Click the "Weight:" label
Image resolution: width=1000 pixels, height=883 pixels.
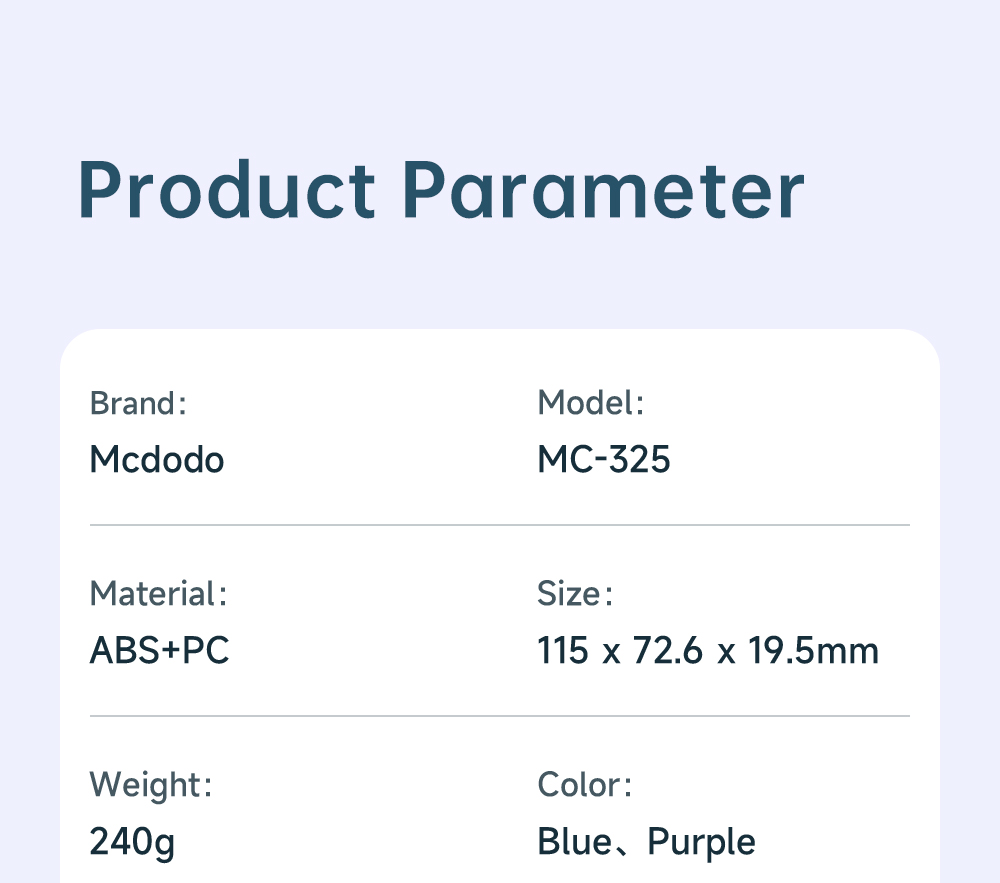pos(150,785)
